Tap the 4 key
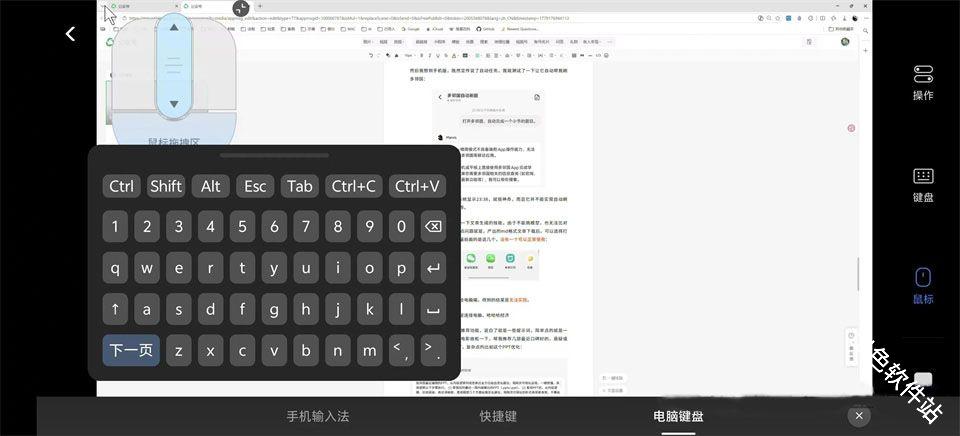Screen dimensions: 960x436 tap(210, 227)
